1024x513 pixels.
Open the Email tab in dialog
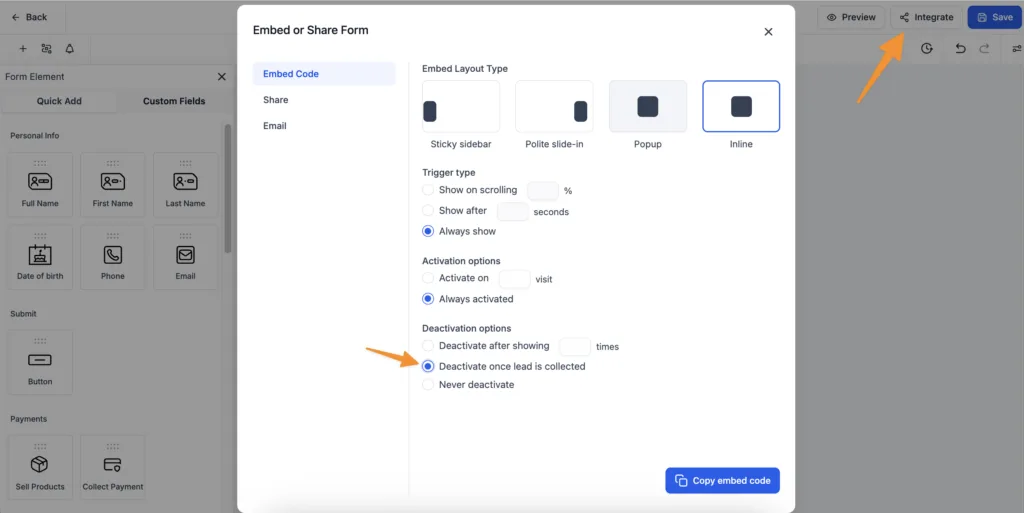tap(275, 126)
